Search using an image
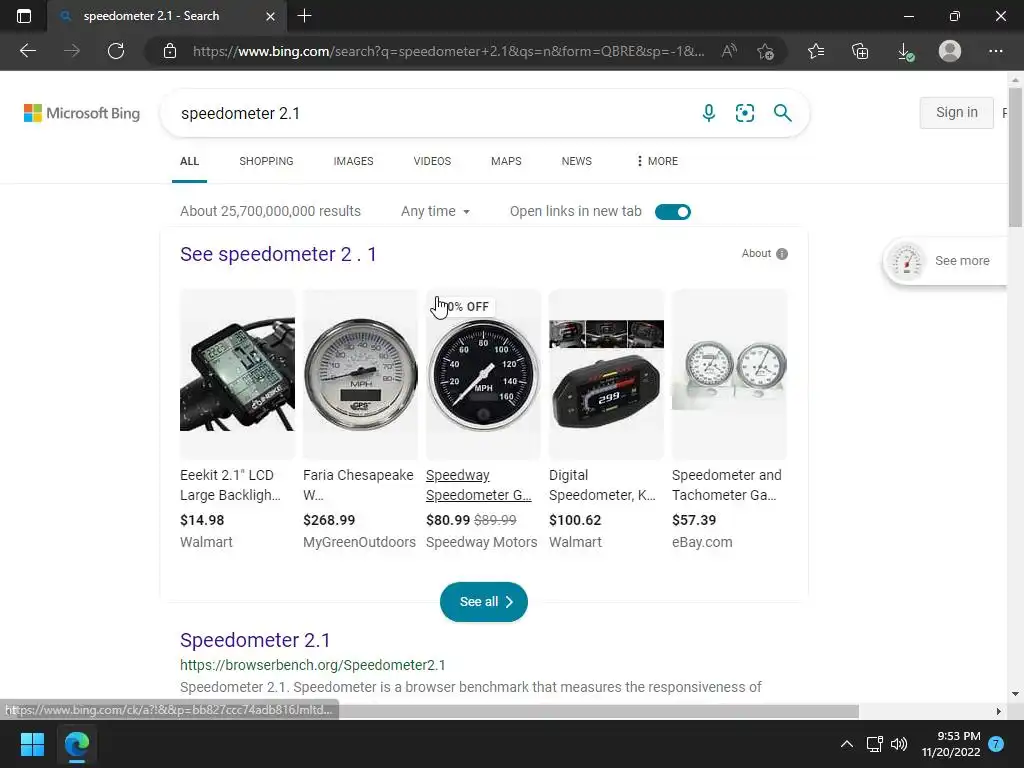The width and height of the screenshot is (1024, 768). [x=744, y=113]
